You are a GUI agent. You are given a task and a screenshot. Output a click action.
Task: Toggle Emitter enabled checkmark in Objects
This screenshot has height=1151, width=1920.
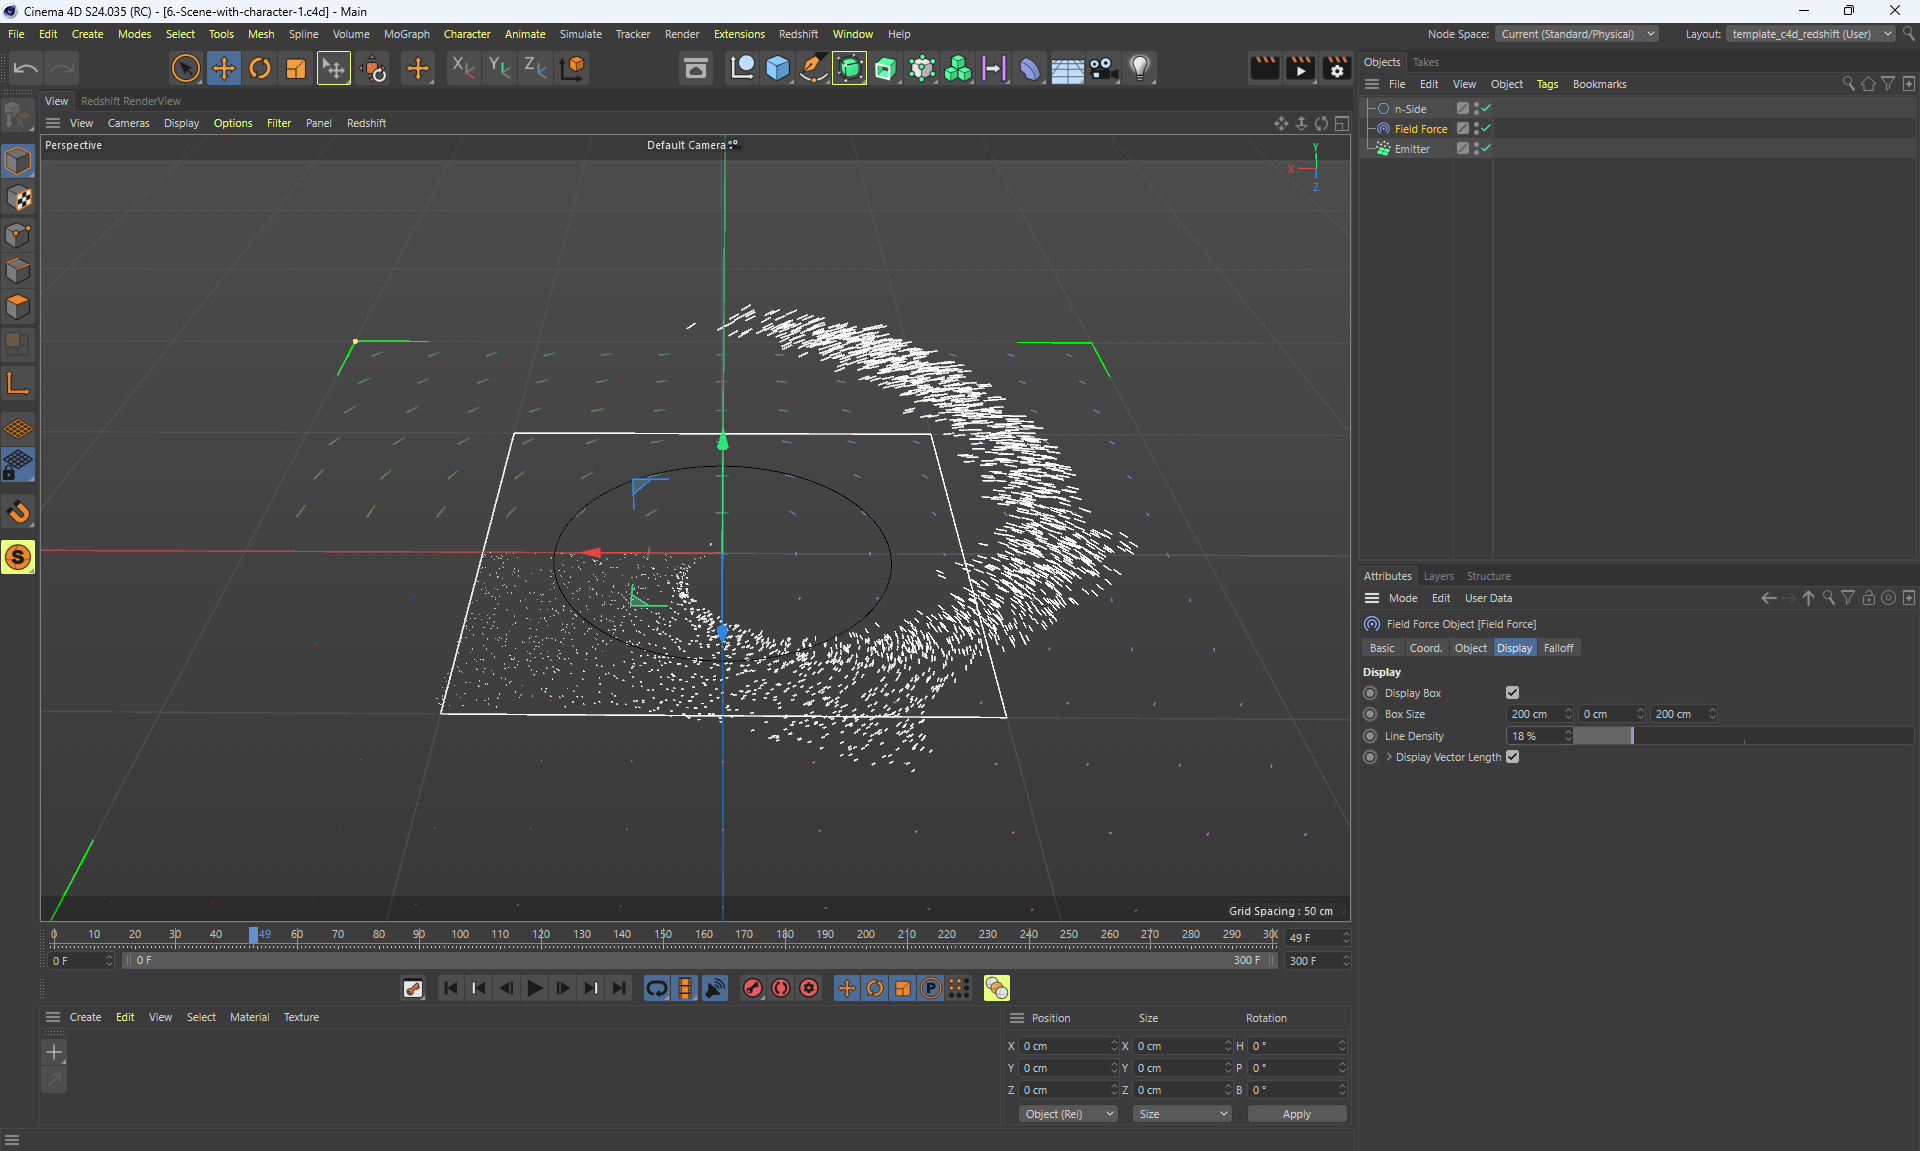tap(1486, 148)
